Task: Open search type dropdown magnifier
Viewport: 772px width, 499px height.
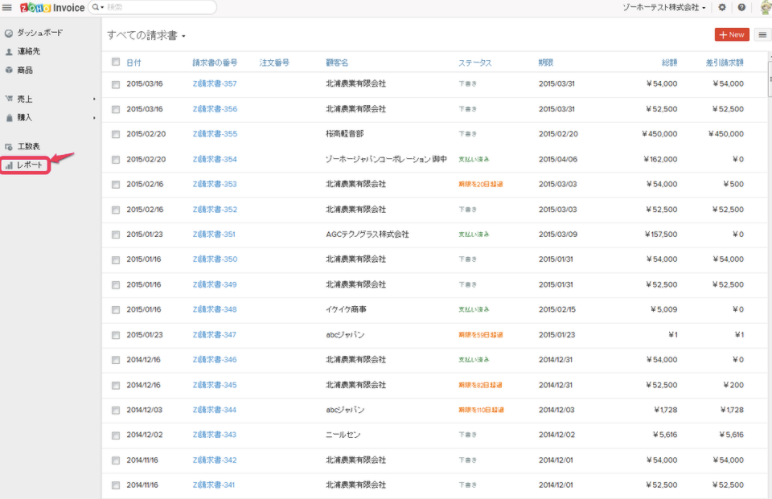Action: (x=97, y=7)
